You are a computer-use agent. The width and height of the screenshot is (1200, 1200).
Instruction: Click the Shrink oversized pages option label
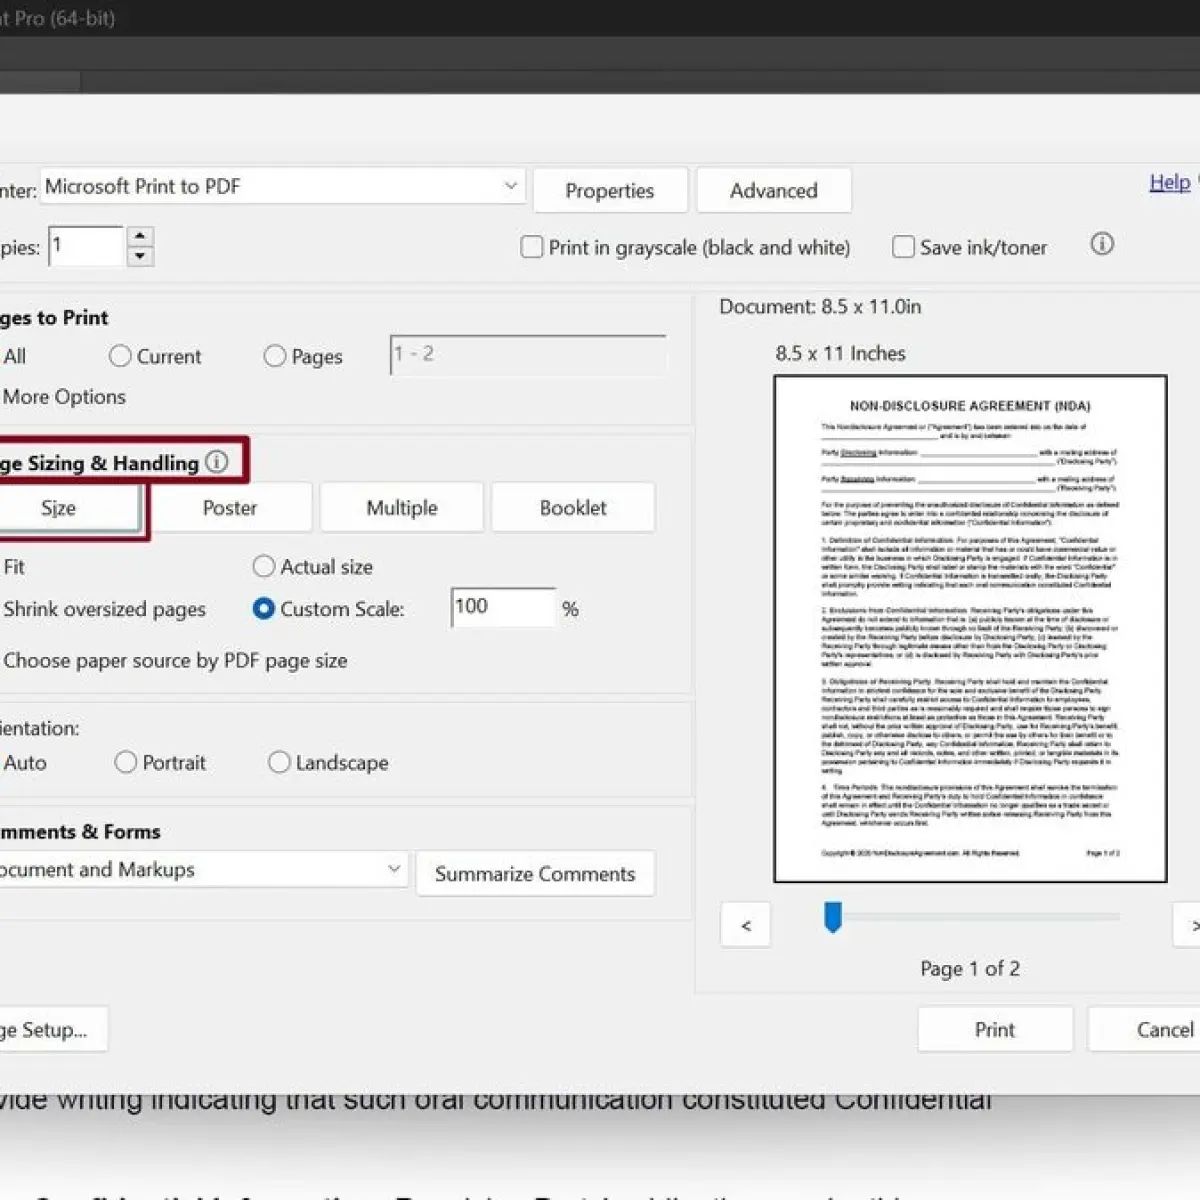pyautogui.click(x=105, y=609)
